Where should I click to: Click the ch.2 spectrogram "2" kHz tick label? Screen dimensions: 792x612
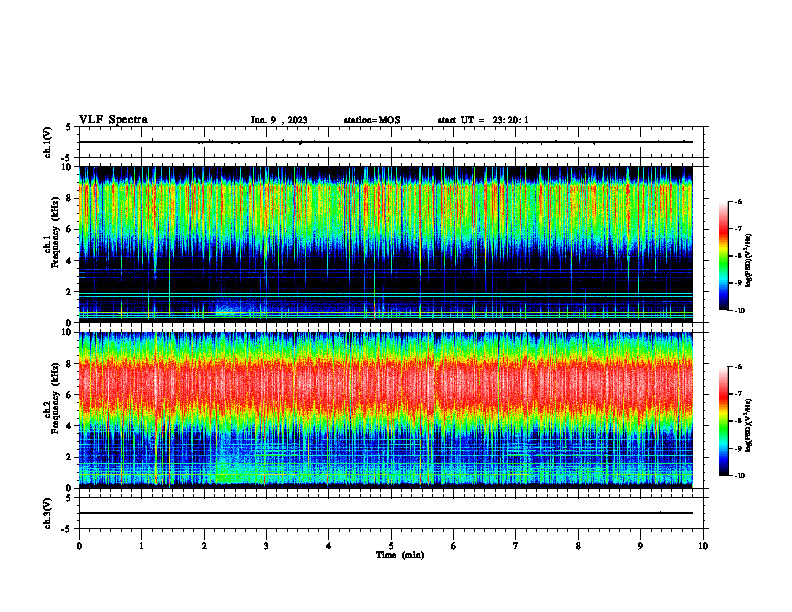coord(70,457)
